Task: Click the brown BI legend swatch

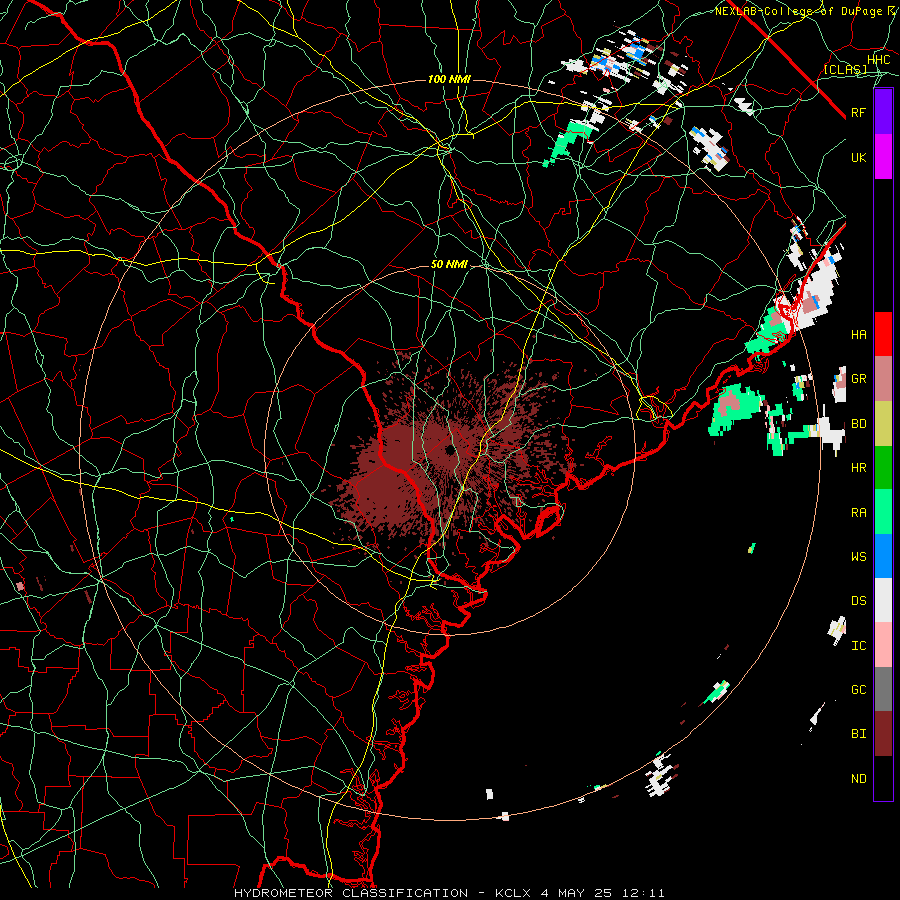Action: [883, 734]
